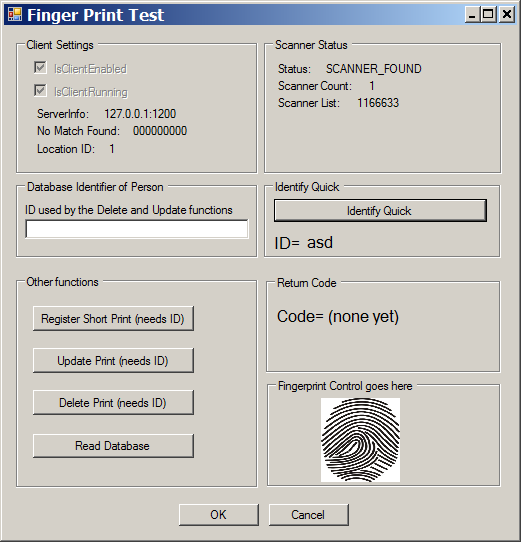Focus the Delete and Update ID input field
Image resolution: width=521 pixels, height=542 pixels.
(x=137, y=229)
